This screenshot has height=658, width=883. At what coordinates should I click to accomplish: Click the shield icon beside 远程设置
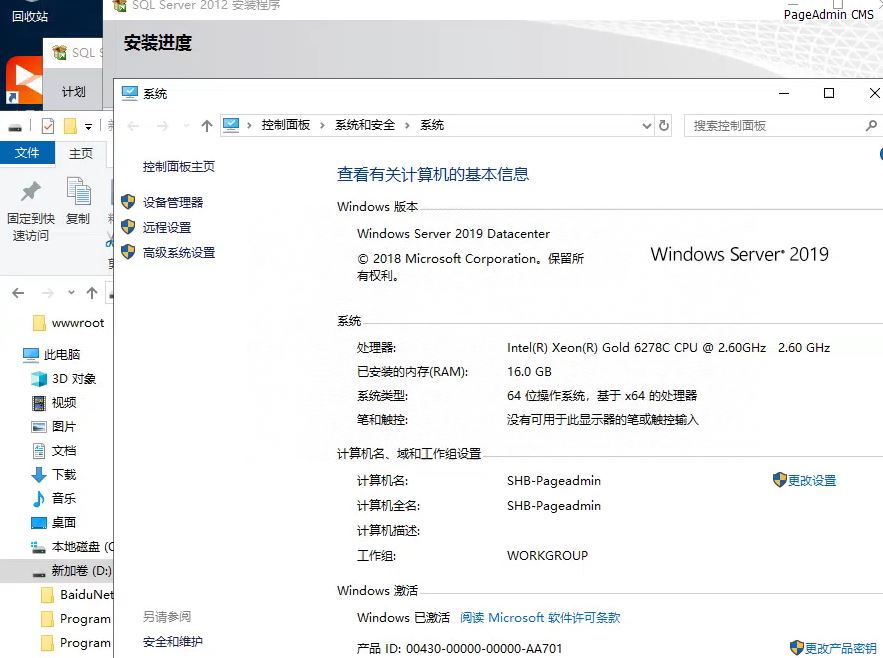point(128,226)
